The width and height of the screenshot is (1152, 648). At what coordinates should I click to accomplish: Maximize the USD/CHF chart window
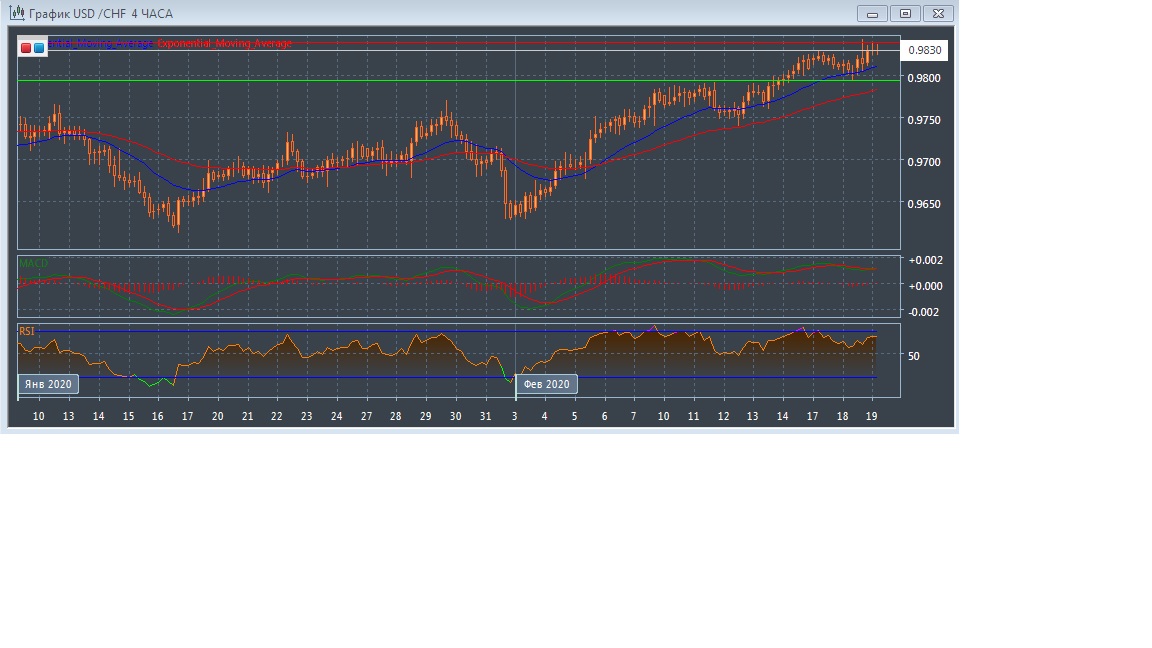tap(905, 14)
